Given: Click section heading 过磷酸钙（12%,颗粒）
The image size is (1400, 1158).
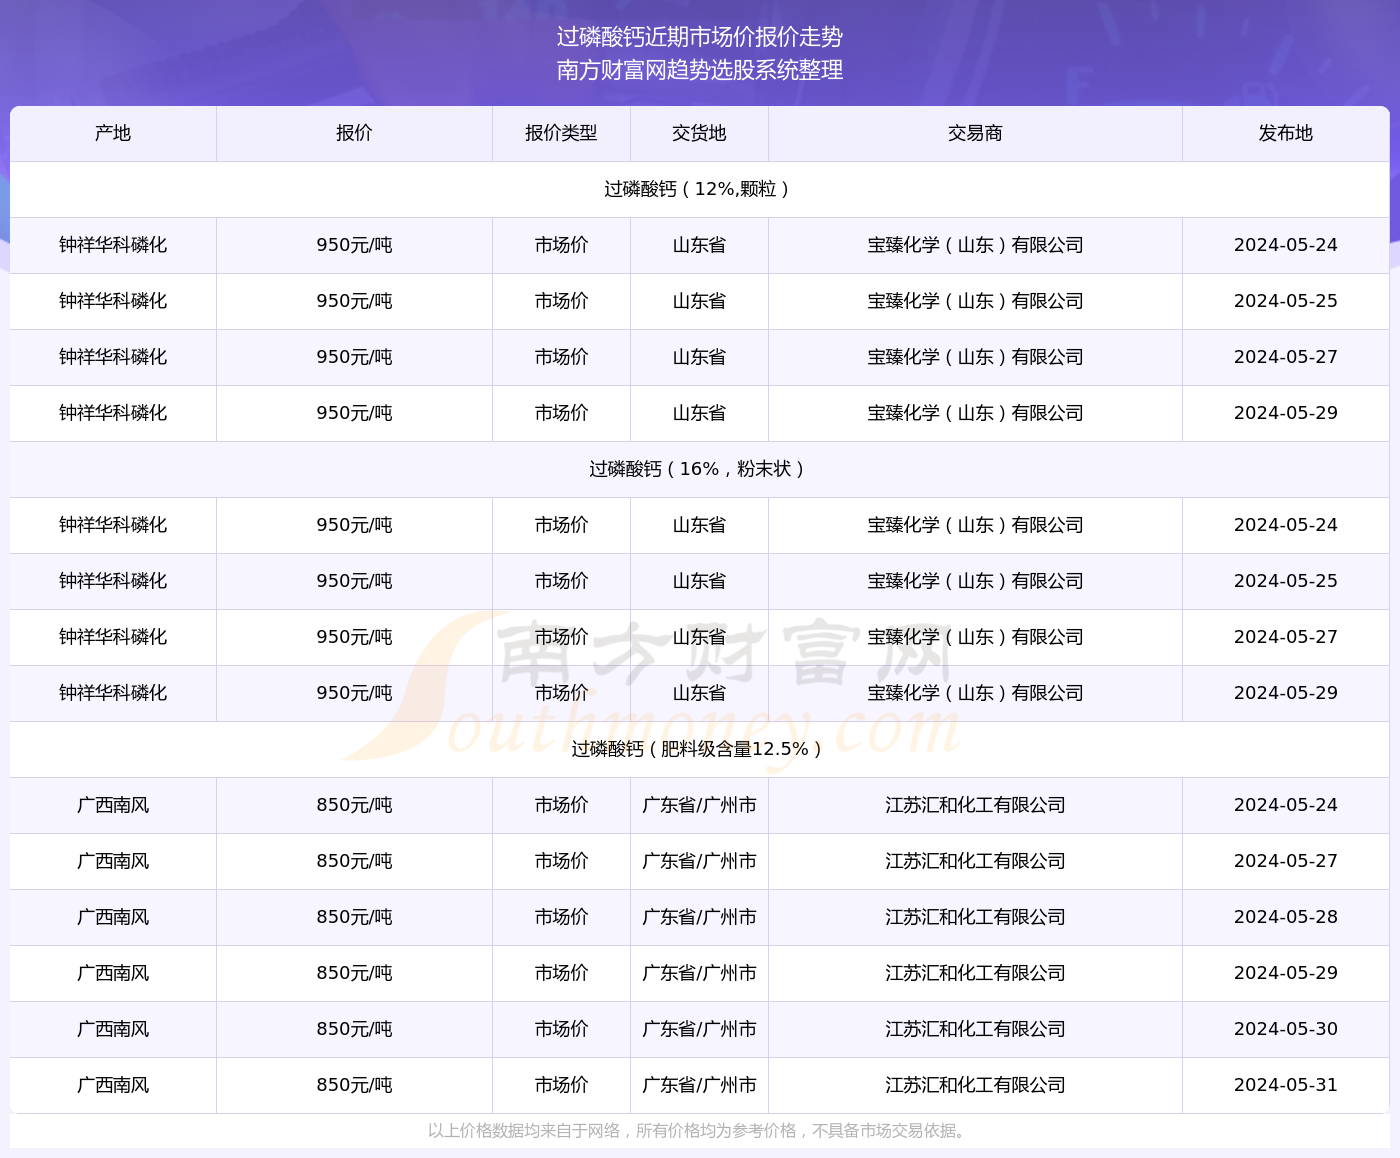Looking at the screenshot, I should click(x=699, y=189).
